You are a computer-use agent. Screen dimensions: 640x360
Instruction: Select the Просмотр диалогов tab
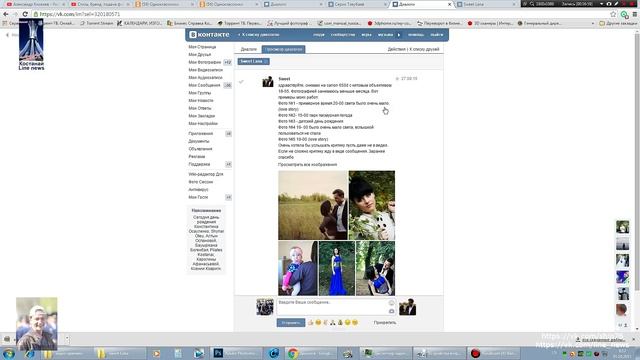click(x=283, y=49)
